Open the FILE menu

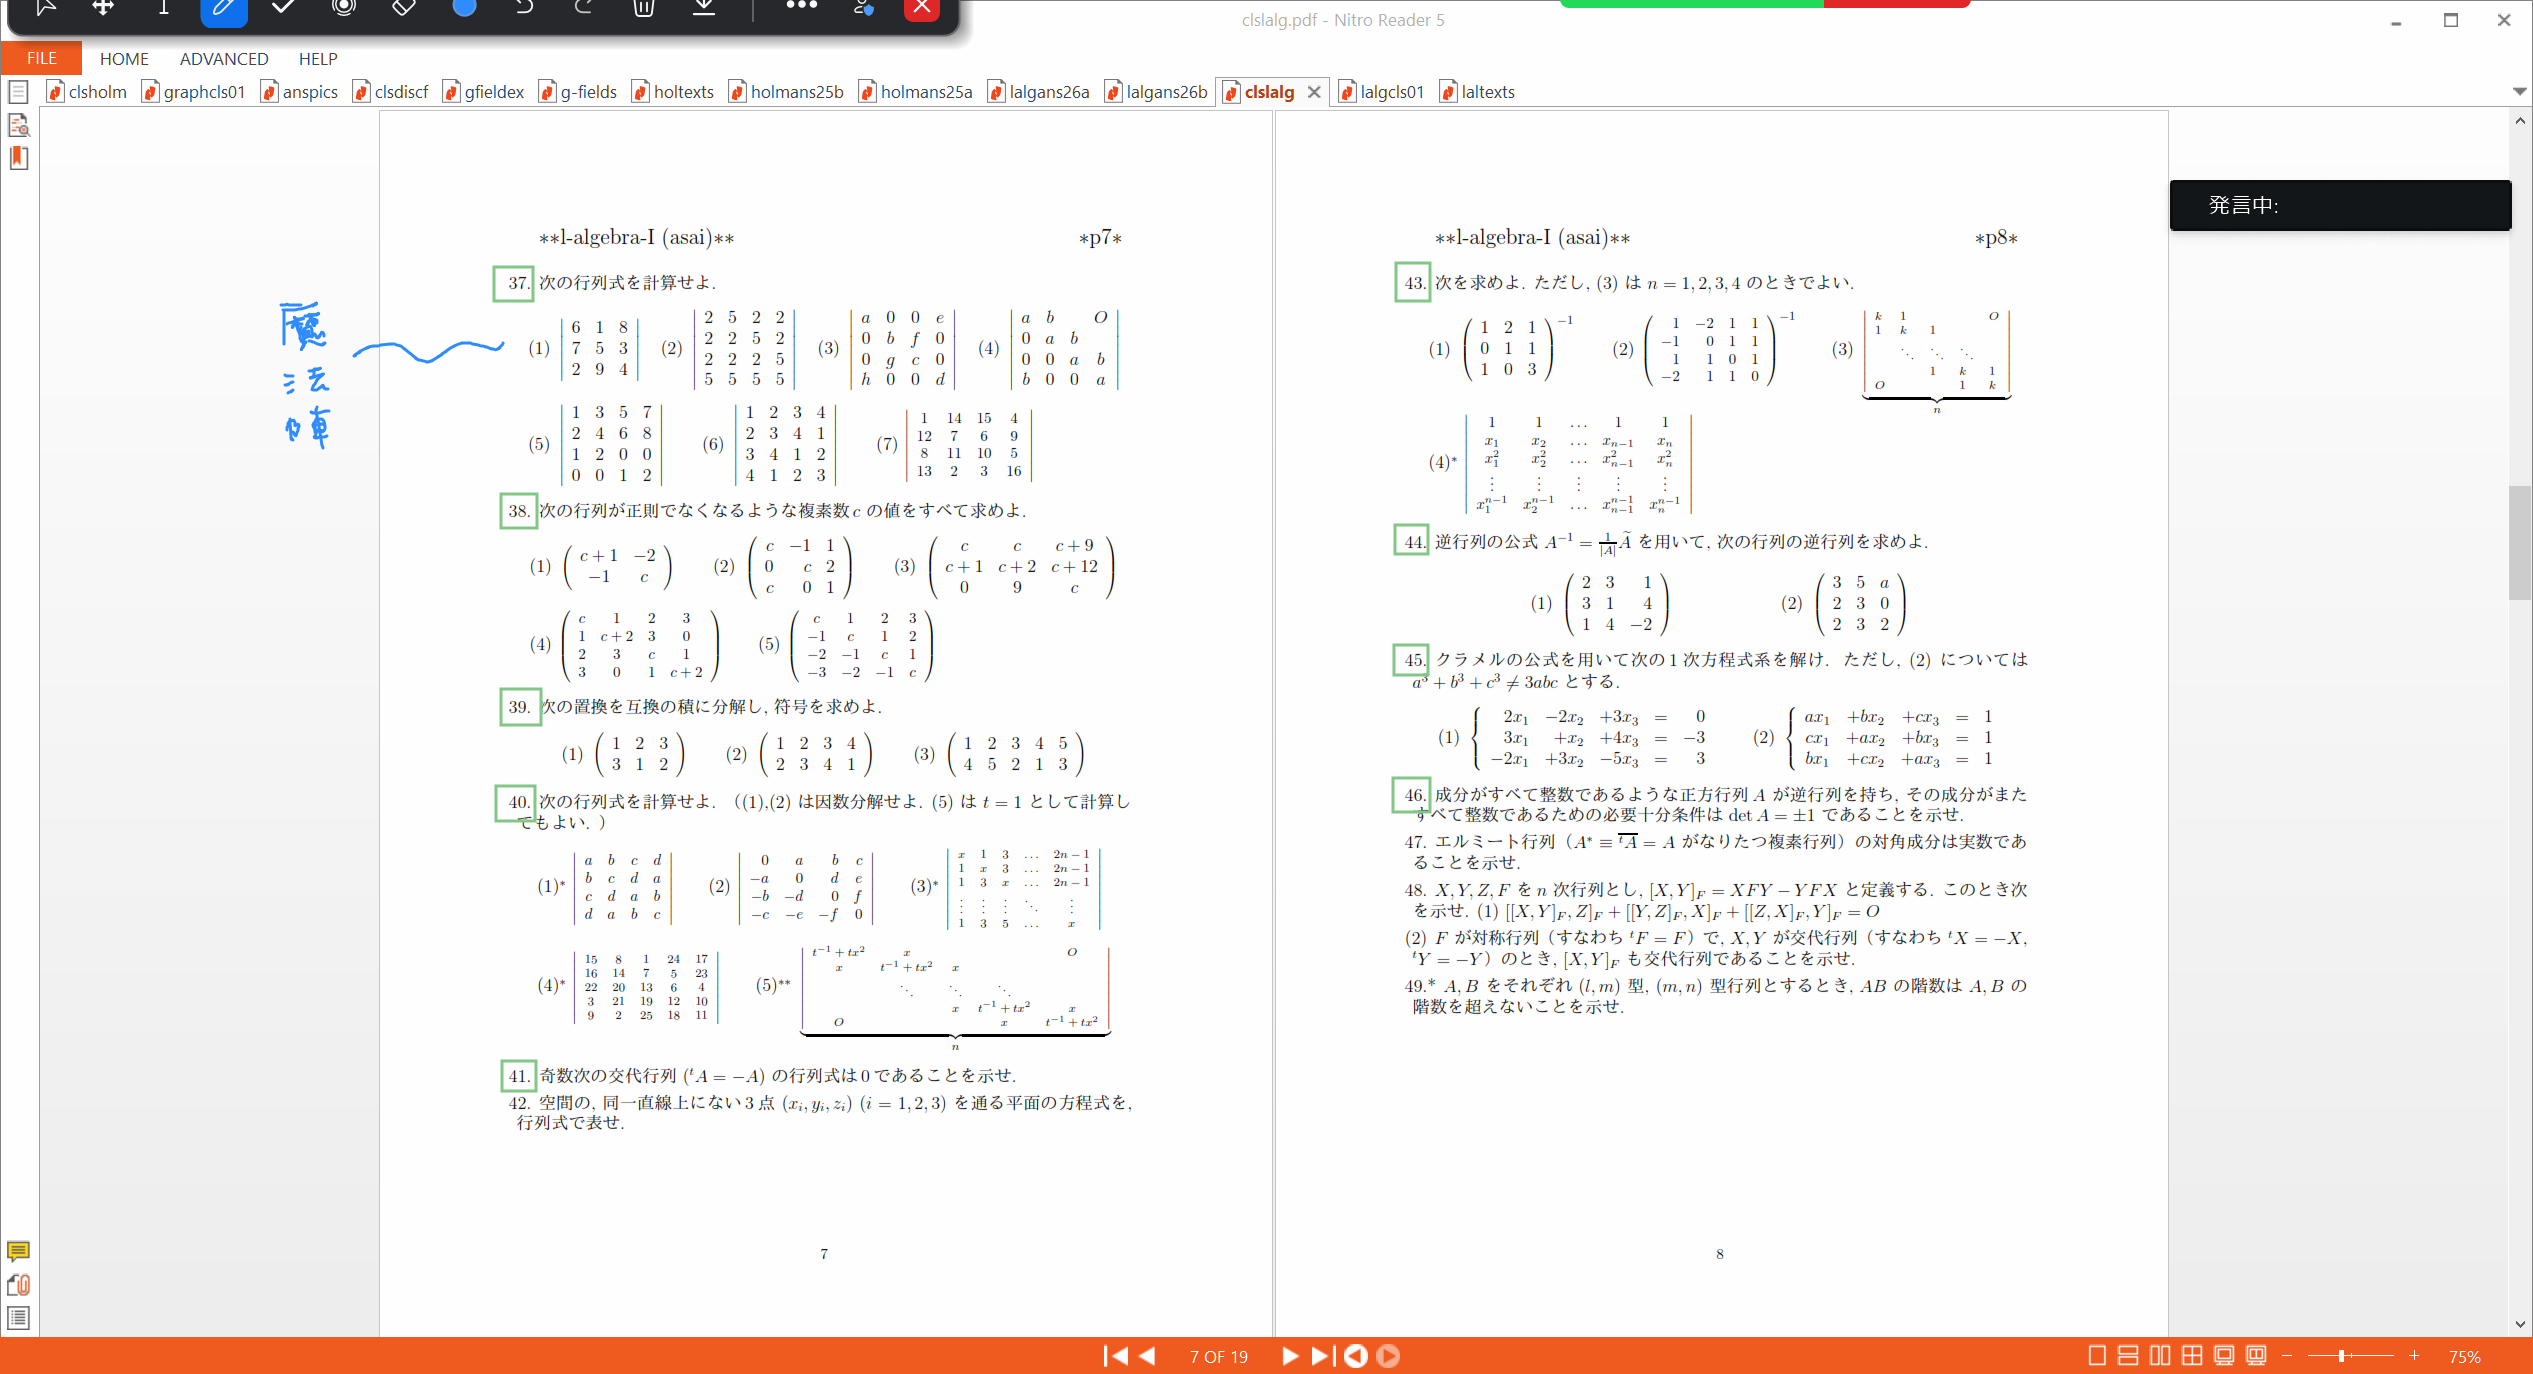(41, 58)
